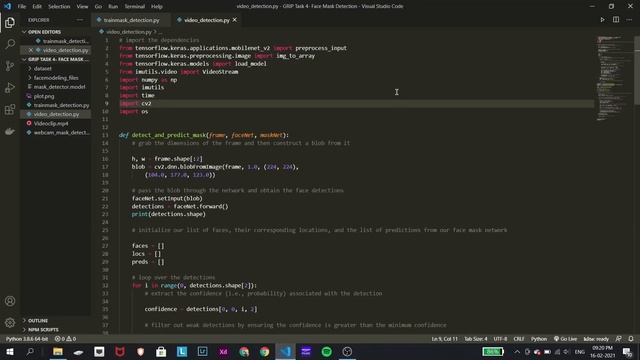Switch to Visual Studio Code taskbar icon
This screenshot has height=360, width=640.
(285, 351)
